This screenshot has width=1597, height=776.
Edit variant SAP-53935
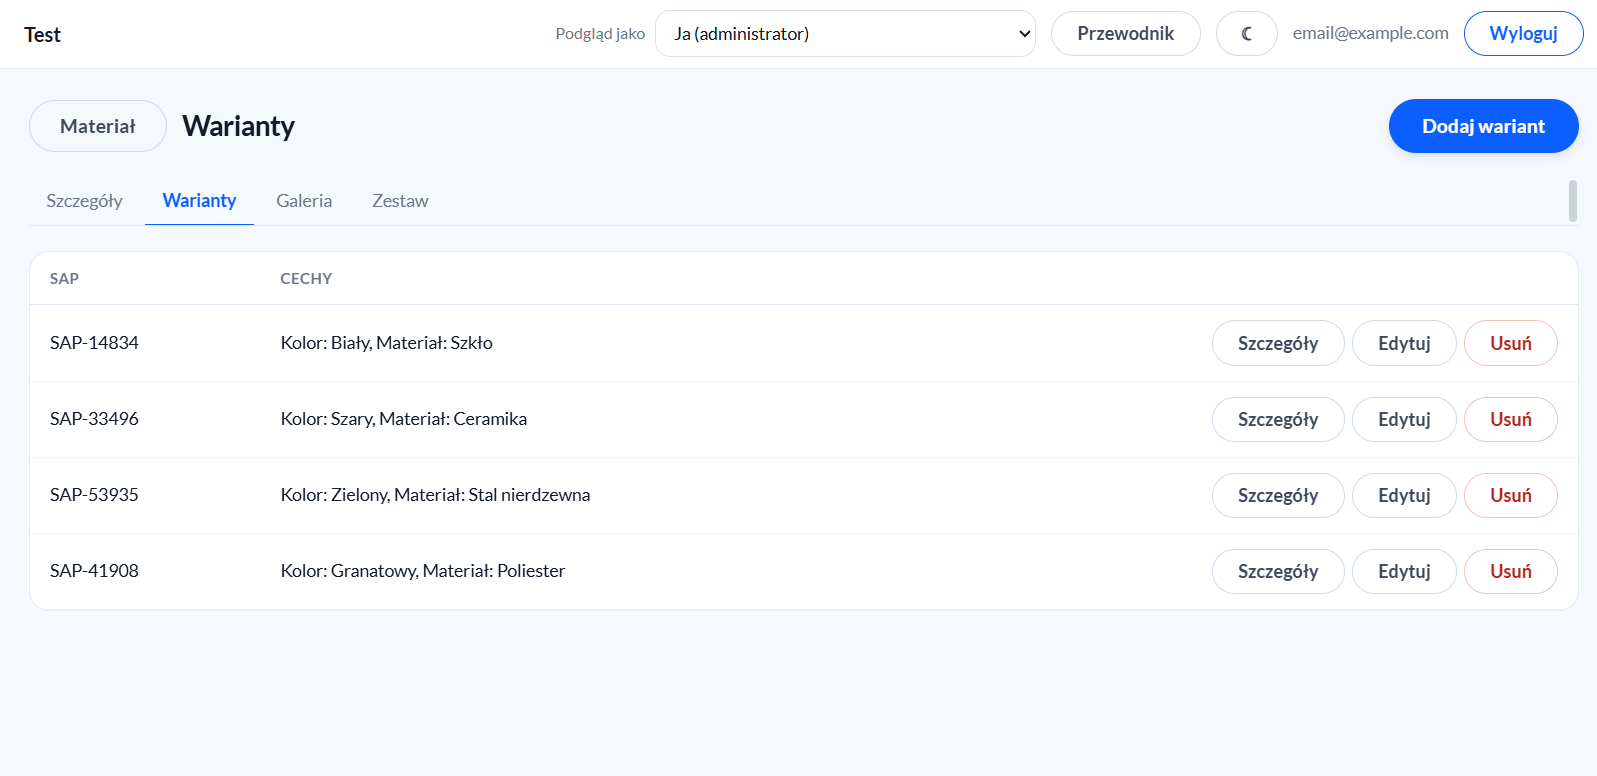[x=1404, y=495]
